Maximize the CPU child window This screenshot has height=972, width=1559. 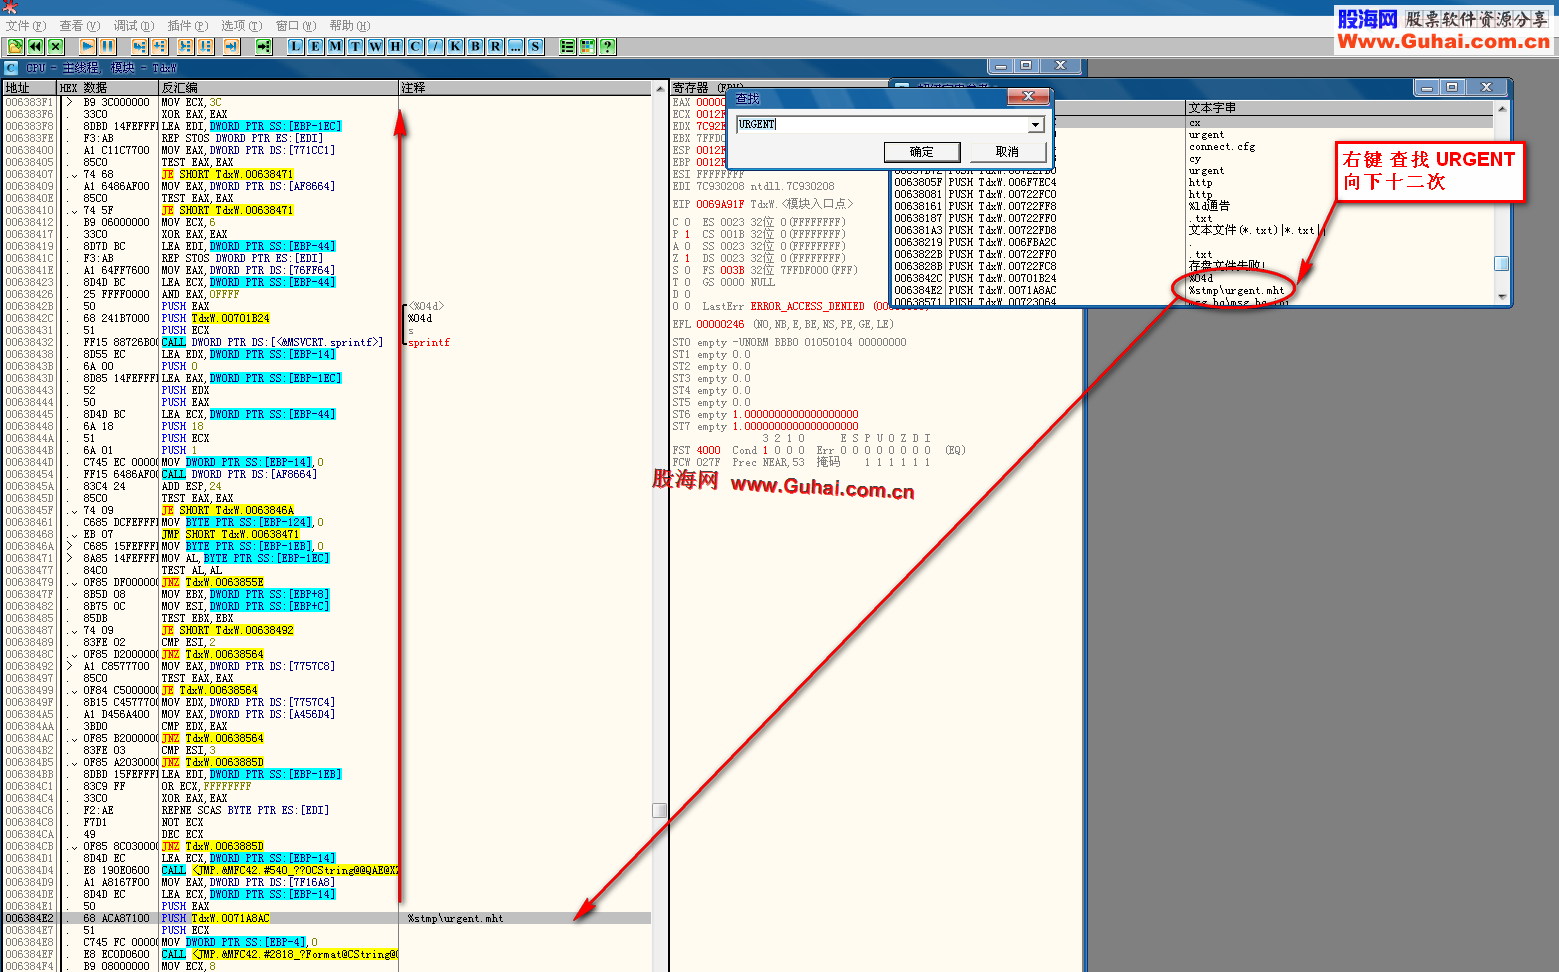(1025, 66)
